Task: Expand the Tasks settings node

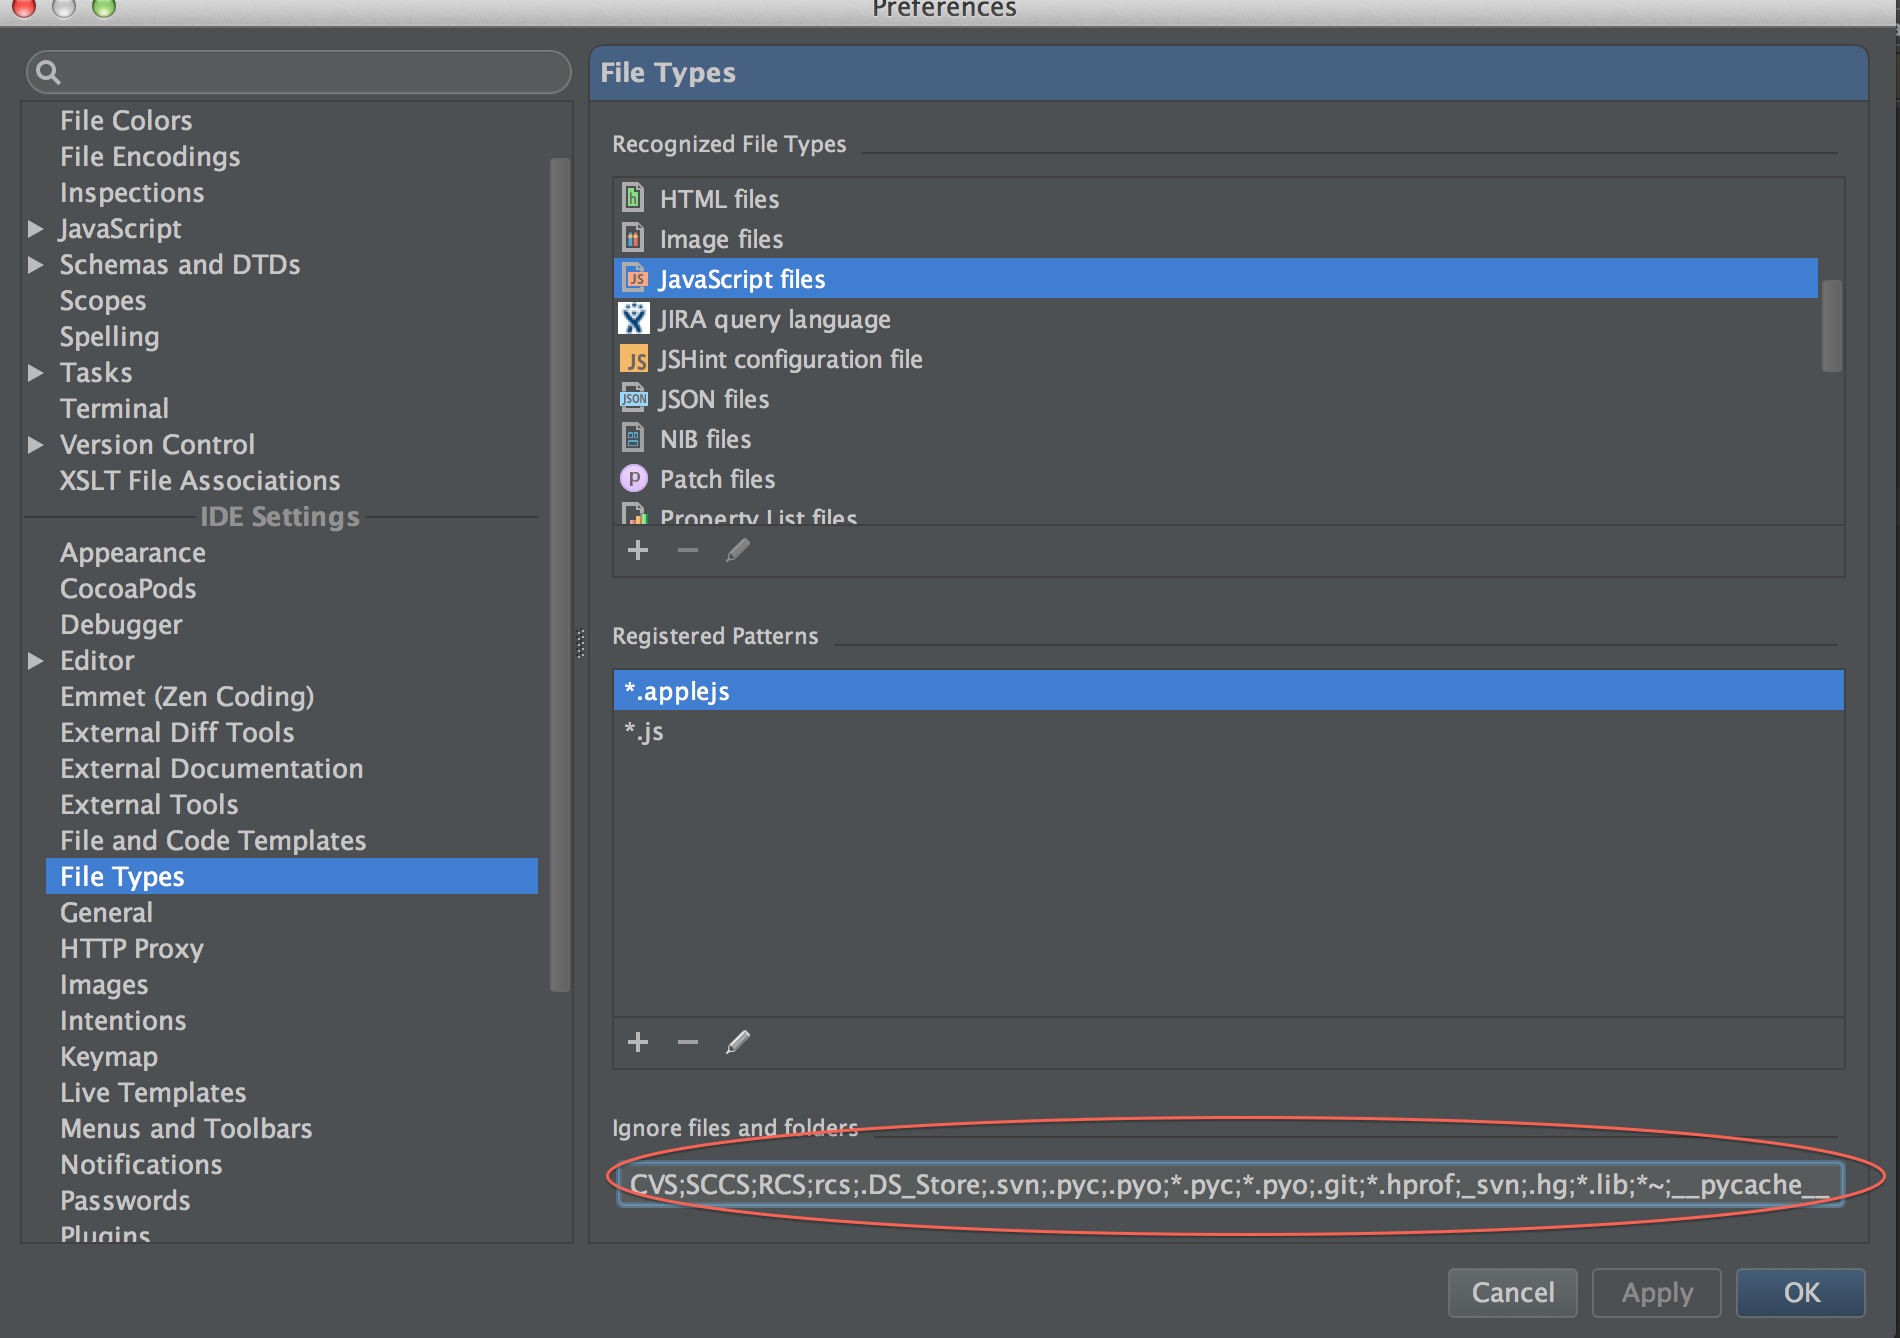Action: (x=35, y=373)
